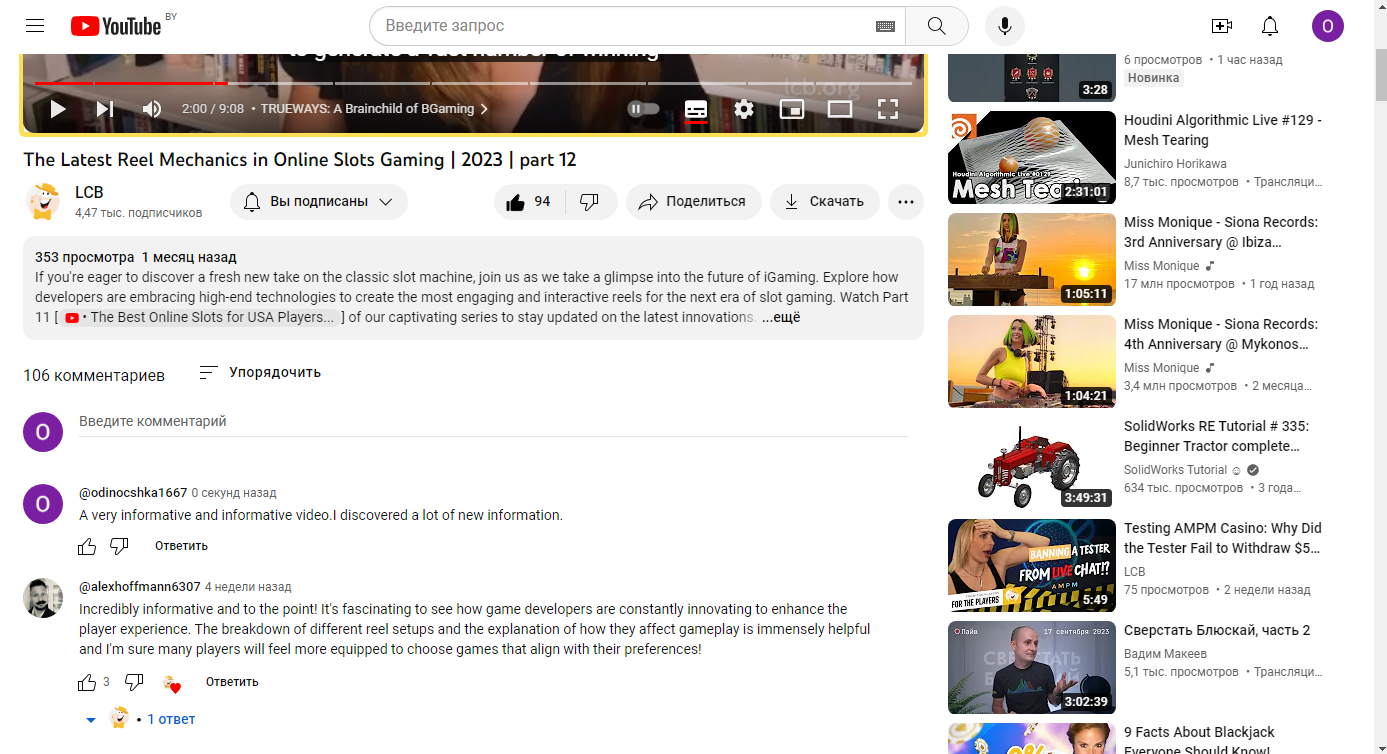Toggle the autoplay switch
Viewport: 1387px width, 754px height.
tap(644, 109)
